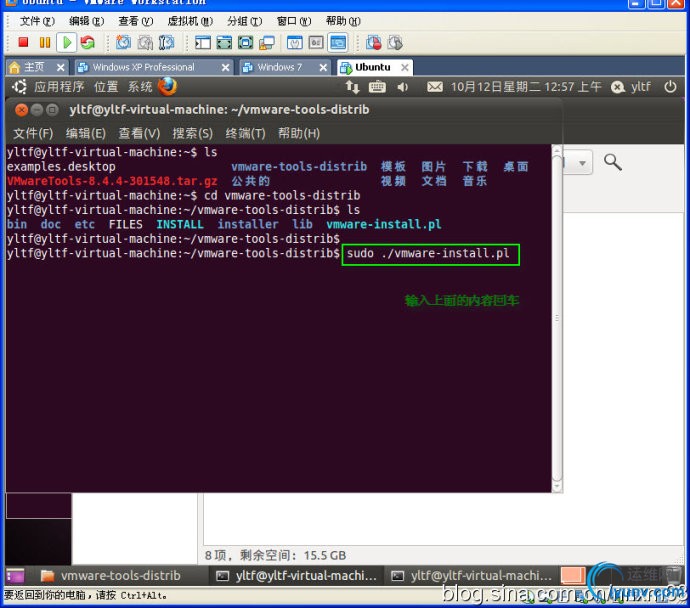Click the replay recording icon
The height and width of the screenshot is (608, 690).
click(x=395, y=43)
